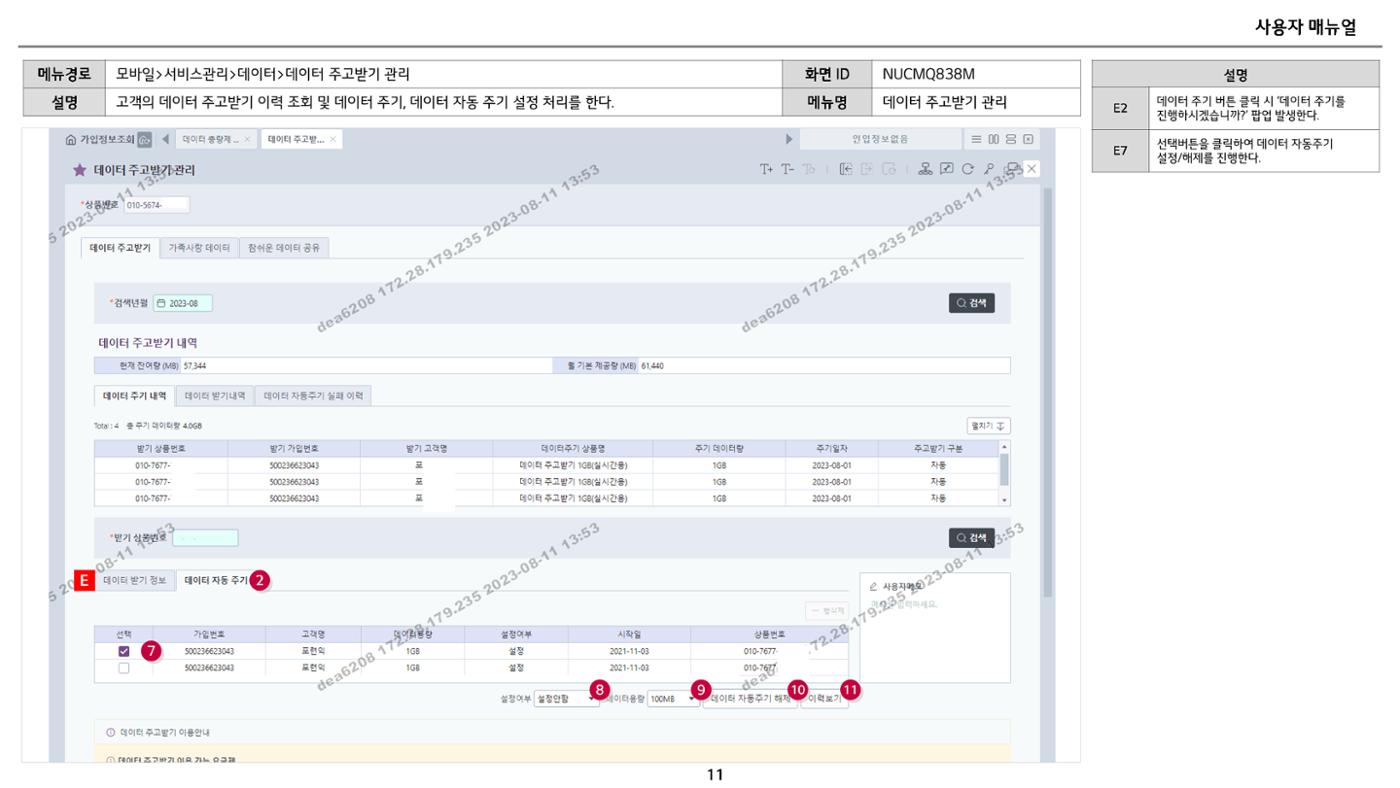
Task: Open the 데이터용량 100MB dropdown
Action: (673, 699)
